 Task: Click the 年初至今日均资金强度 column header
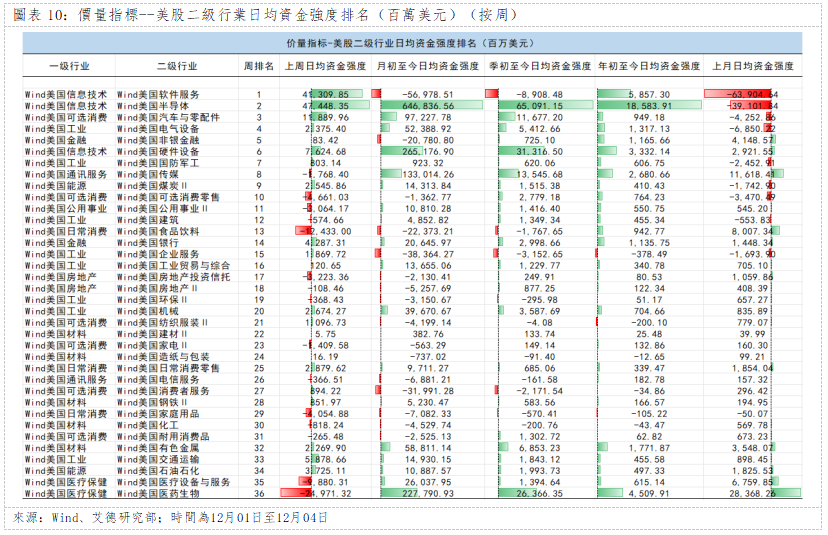pyautogui.click(x=647, y=65)
